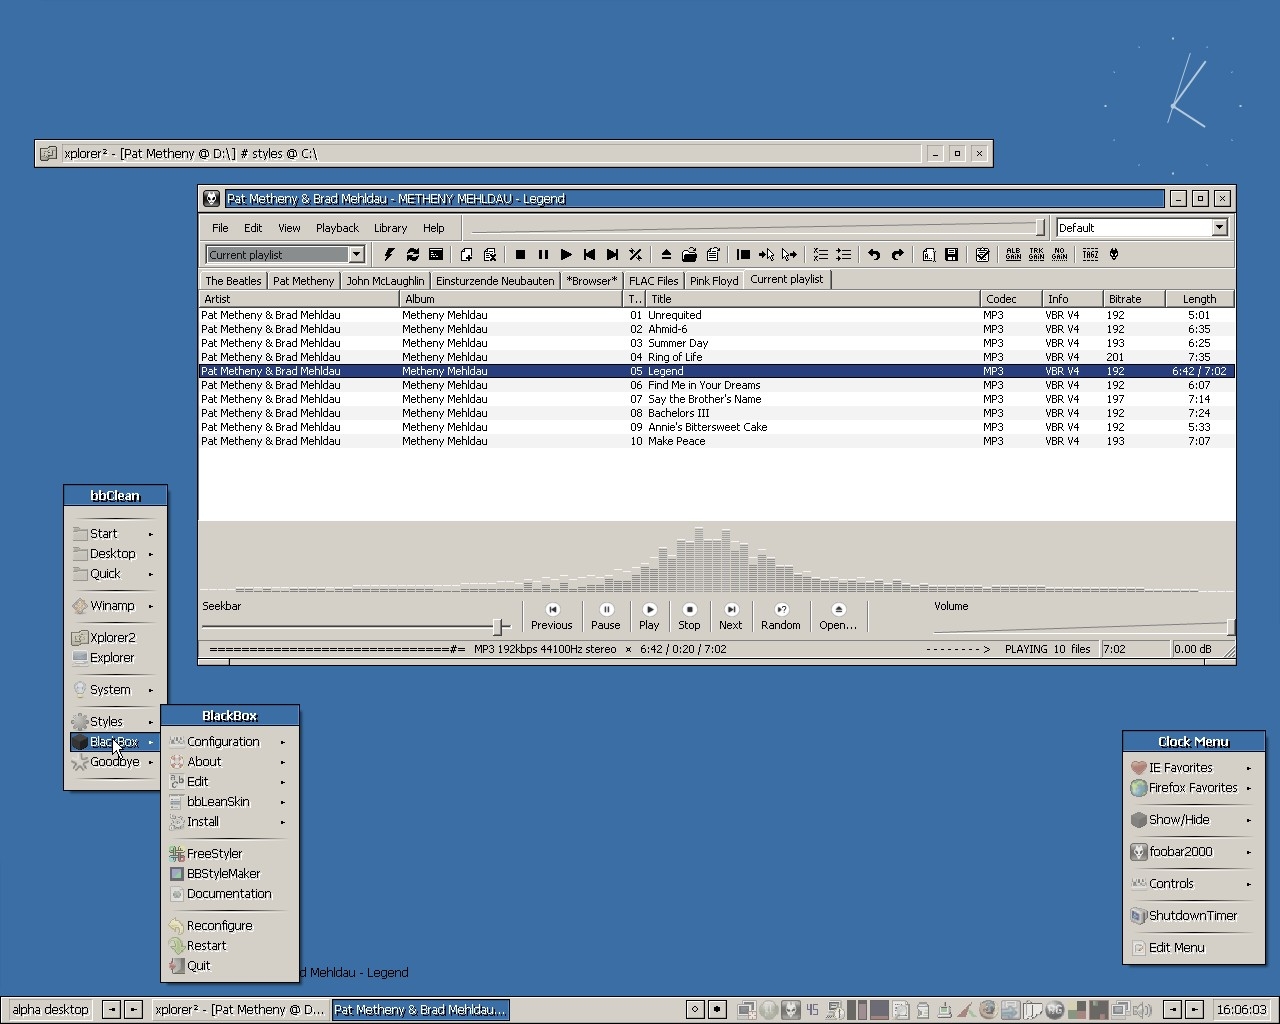Click the taskbar clock showing 16:06:03
The height and width of the screenshot is (1024, 1280).
click(x=1241, y=1010)
